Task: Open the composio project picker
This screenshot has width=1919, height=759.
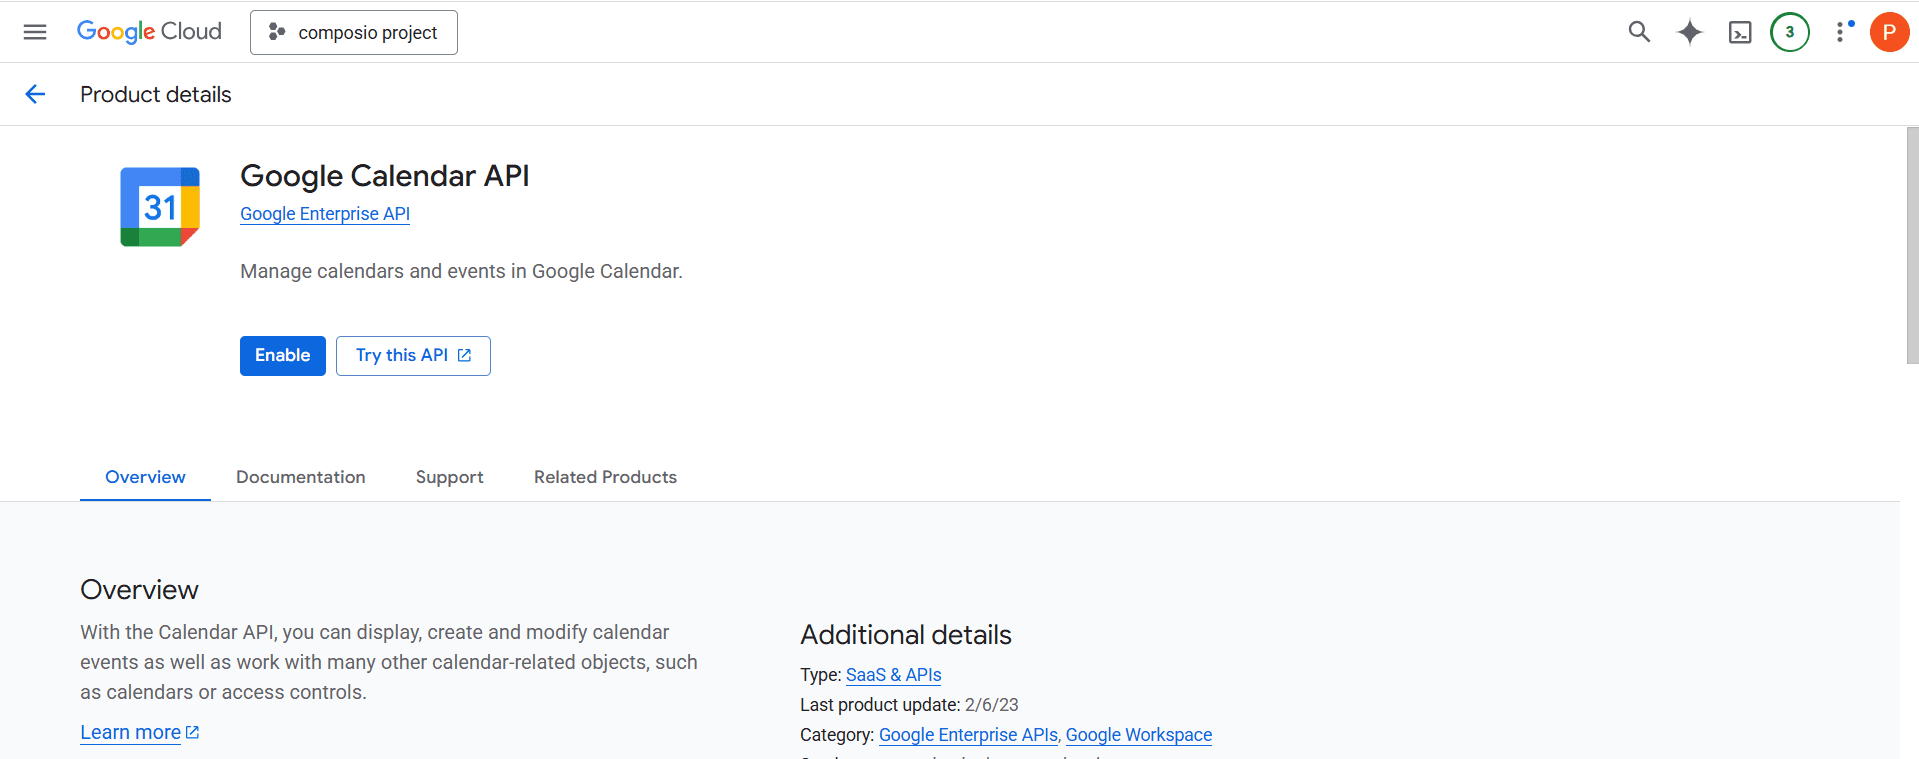Action: click(354, 32)
